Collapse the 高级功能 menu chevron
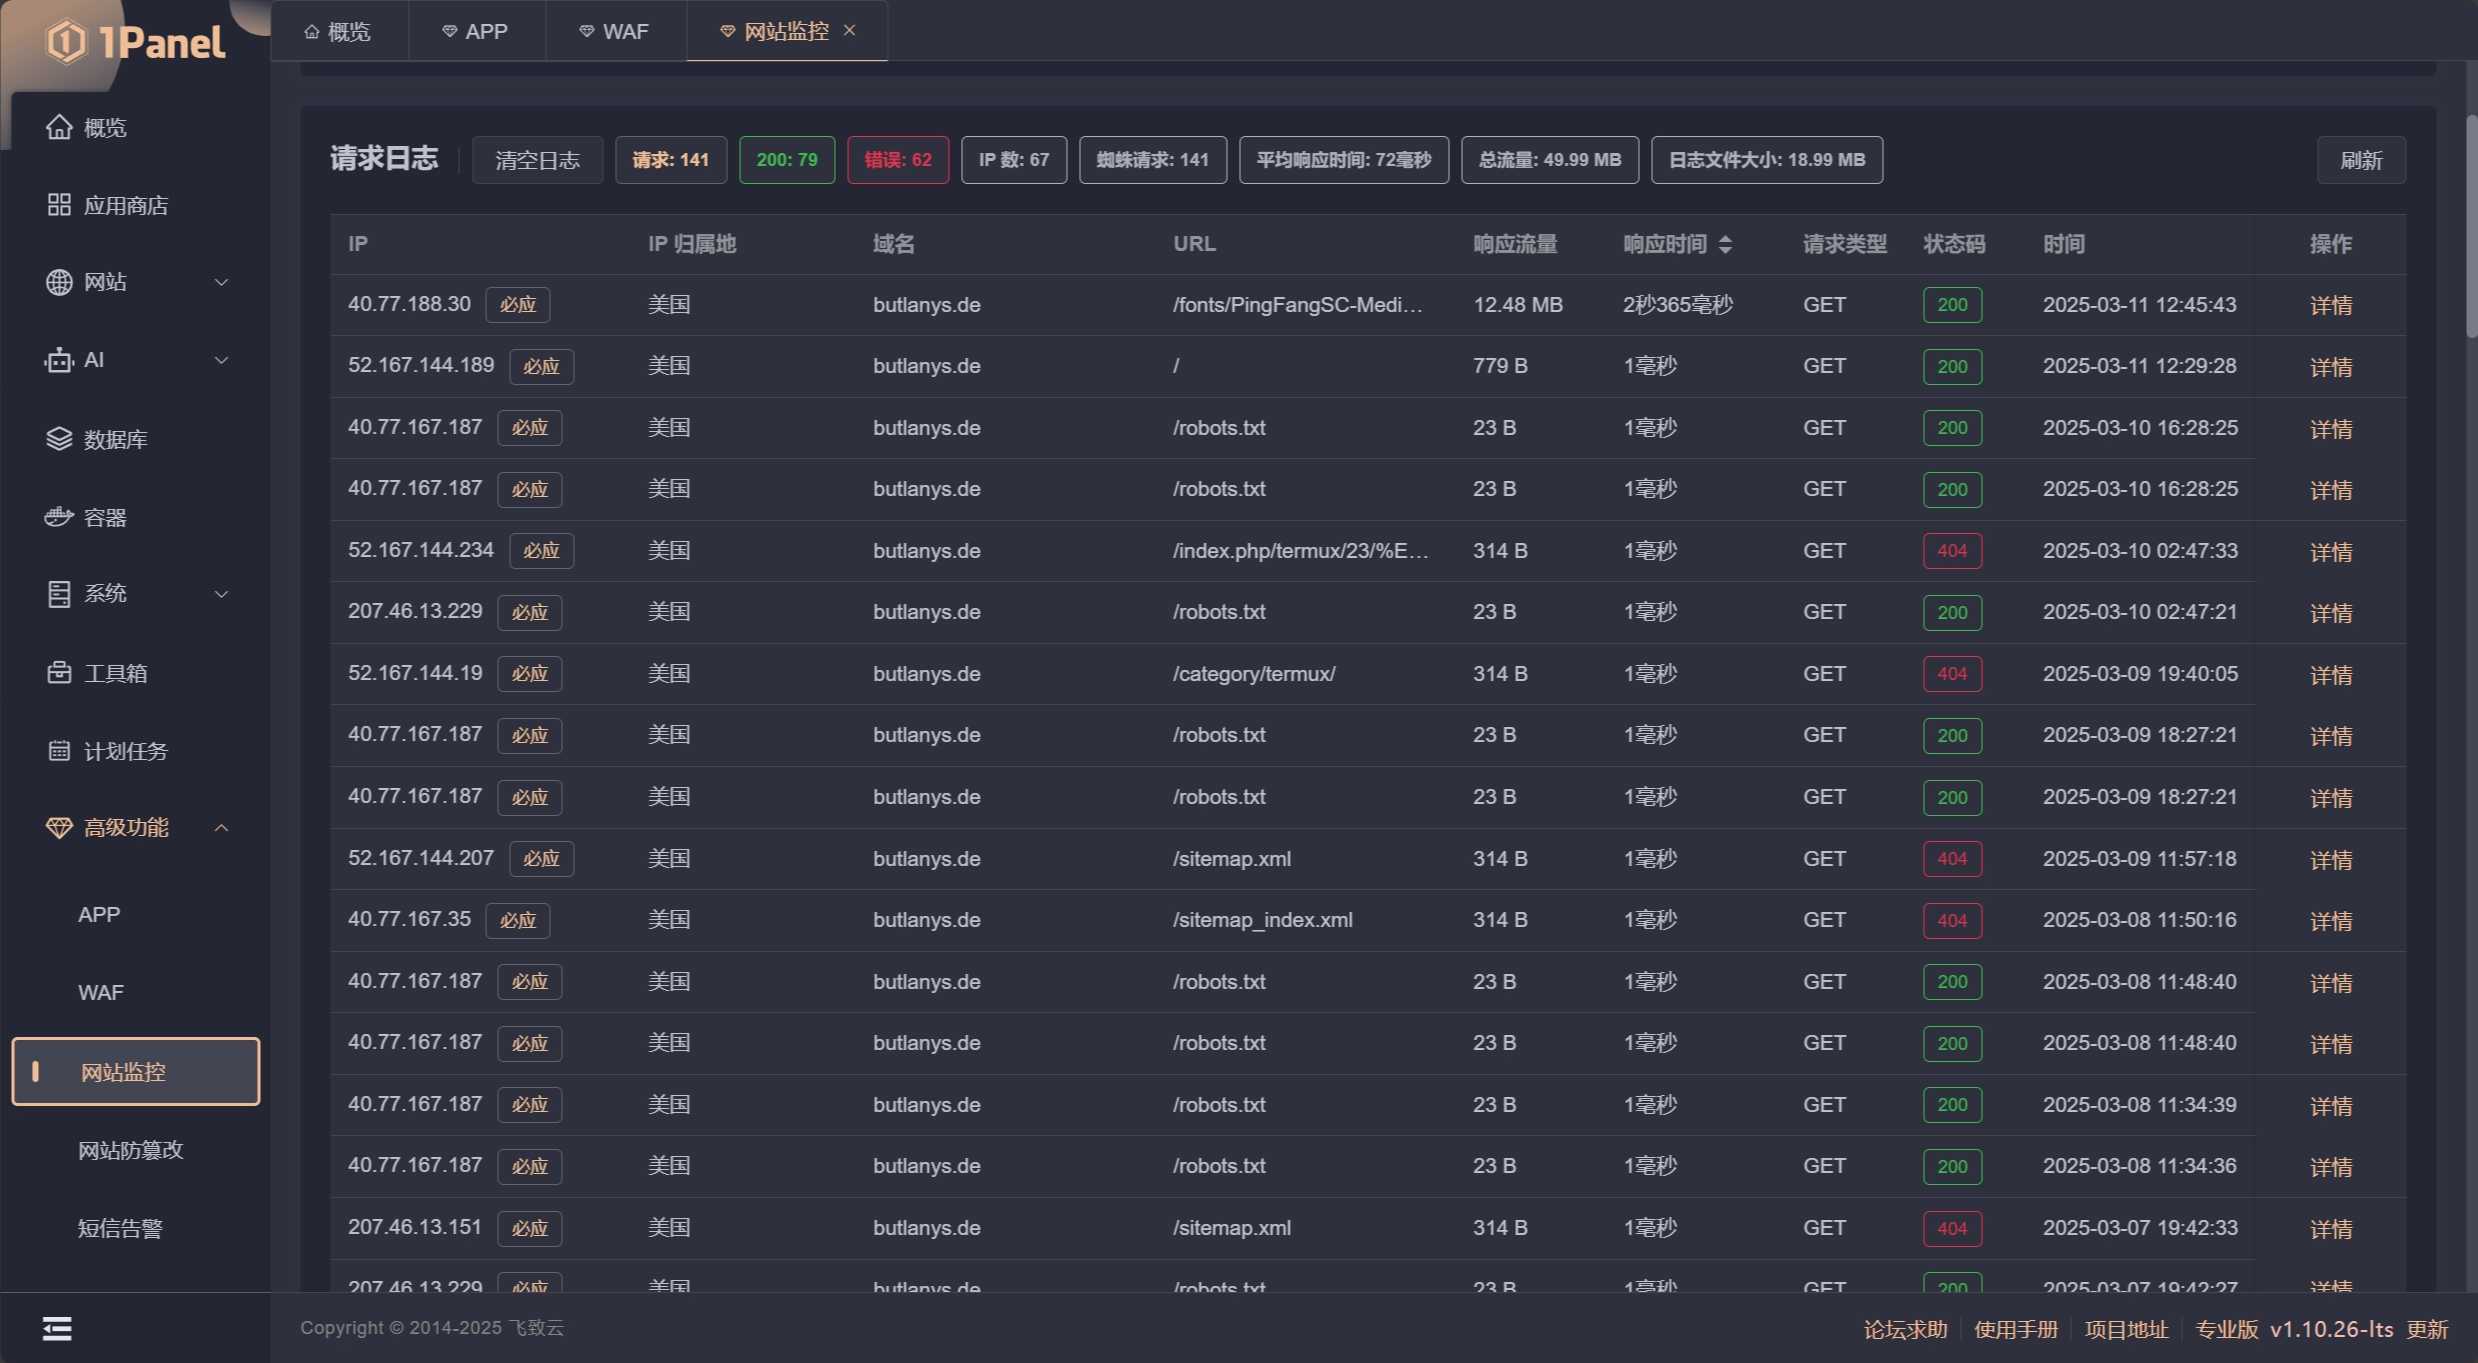 click(222, 828)
